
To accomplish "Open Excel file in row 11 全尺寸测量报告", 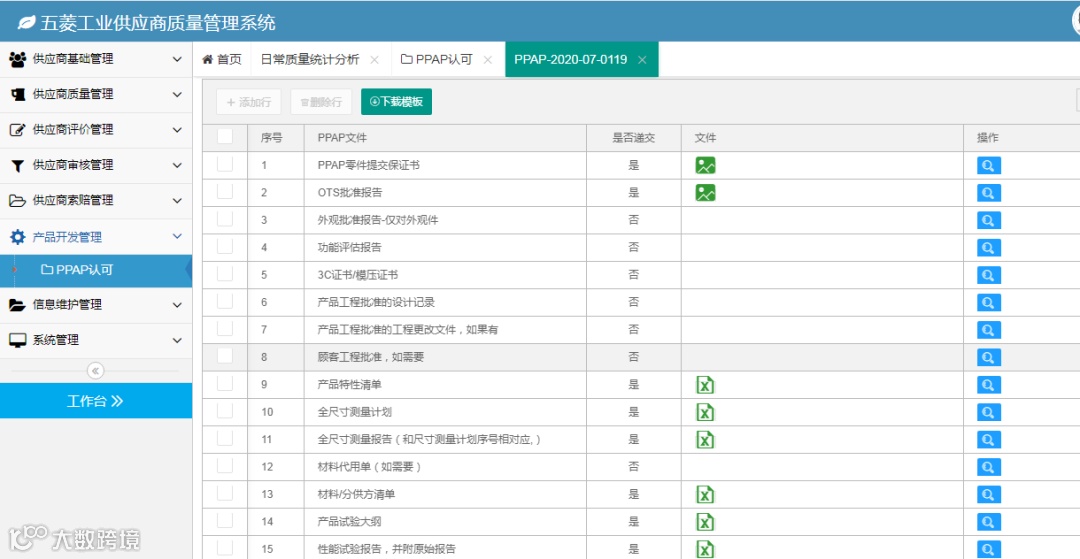I will tap(705, 439).
